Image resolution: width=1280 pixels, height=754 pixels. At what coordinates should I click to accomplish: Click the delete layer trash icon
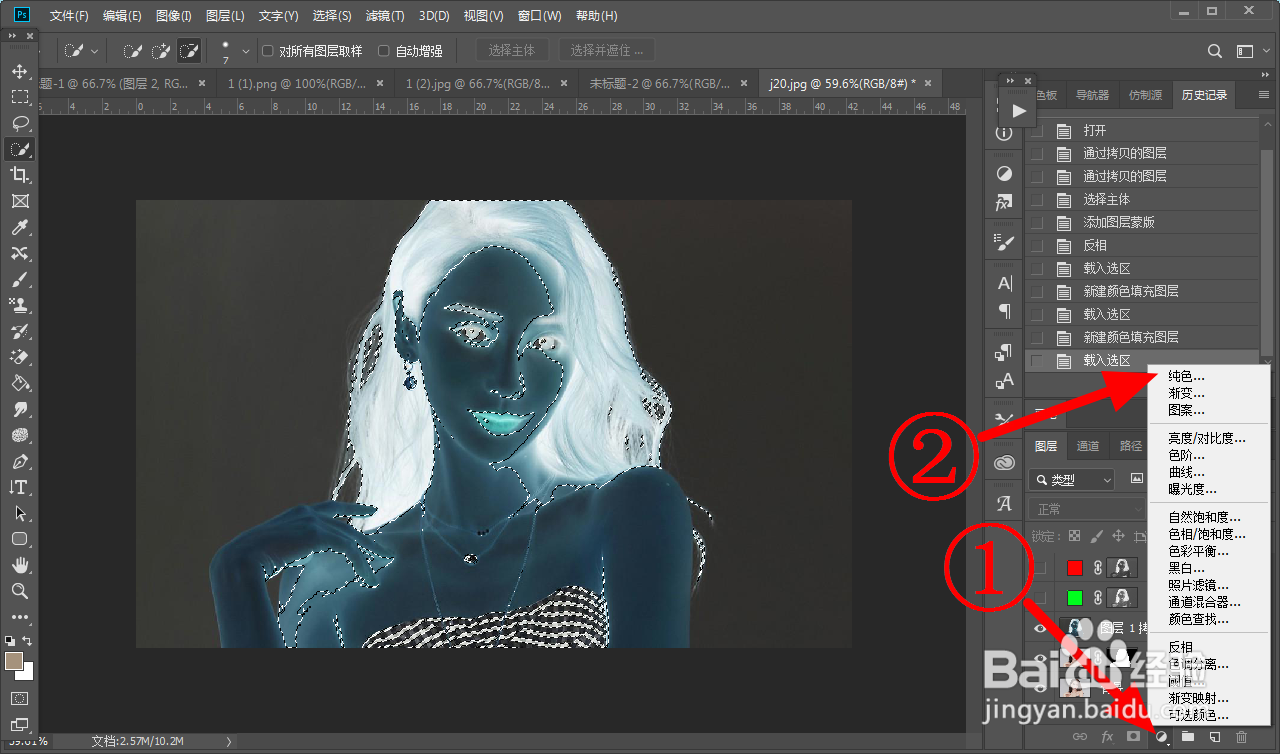coord(1241,737)
